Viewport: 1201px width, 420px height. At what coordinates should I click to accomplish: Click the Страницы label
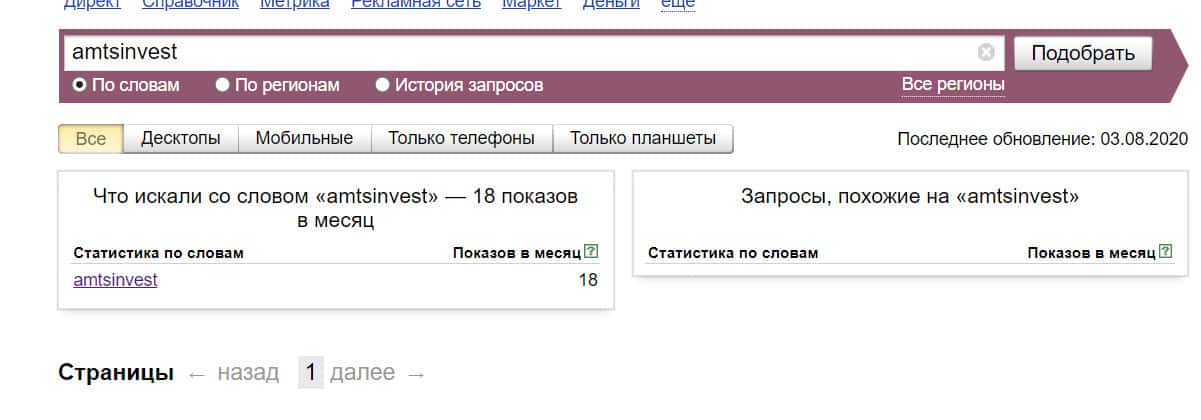(x=116, y=373)
